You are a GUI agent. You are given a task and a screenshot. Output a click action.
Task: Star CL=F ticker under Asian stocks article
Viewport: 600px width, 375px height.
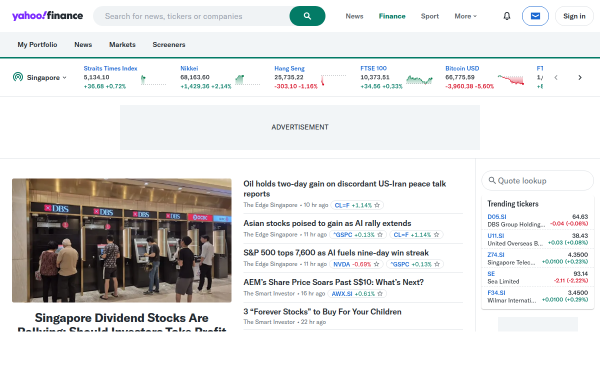pyautogui.click(x=436, y=235)
